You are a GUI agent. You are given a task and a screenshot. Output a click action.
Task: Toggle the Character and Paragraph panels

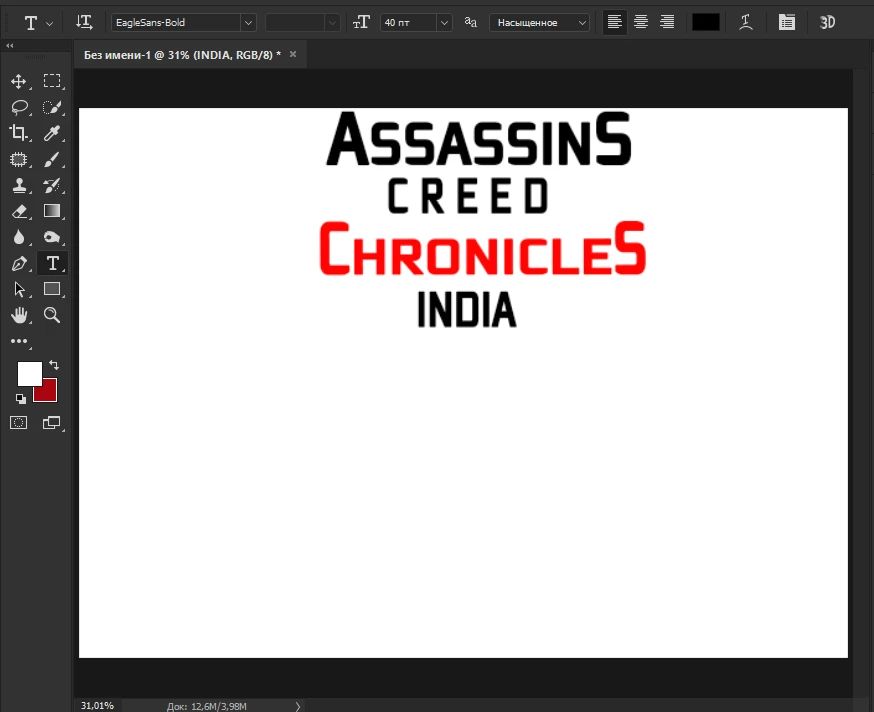click(x=786, y=21)
